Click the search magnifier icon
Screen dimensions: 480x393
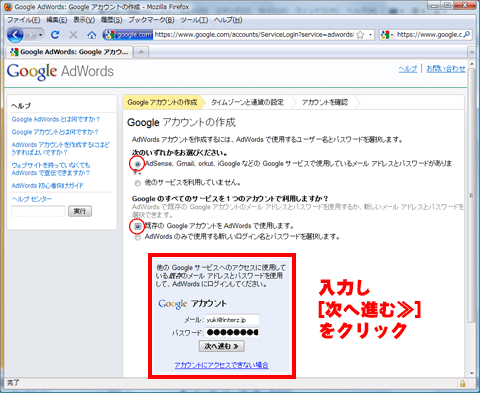(467, 34)
